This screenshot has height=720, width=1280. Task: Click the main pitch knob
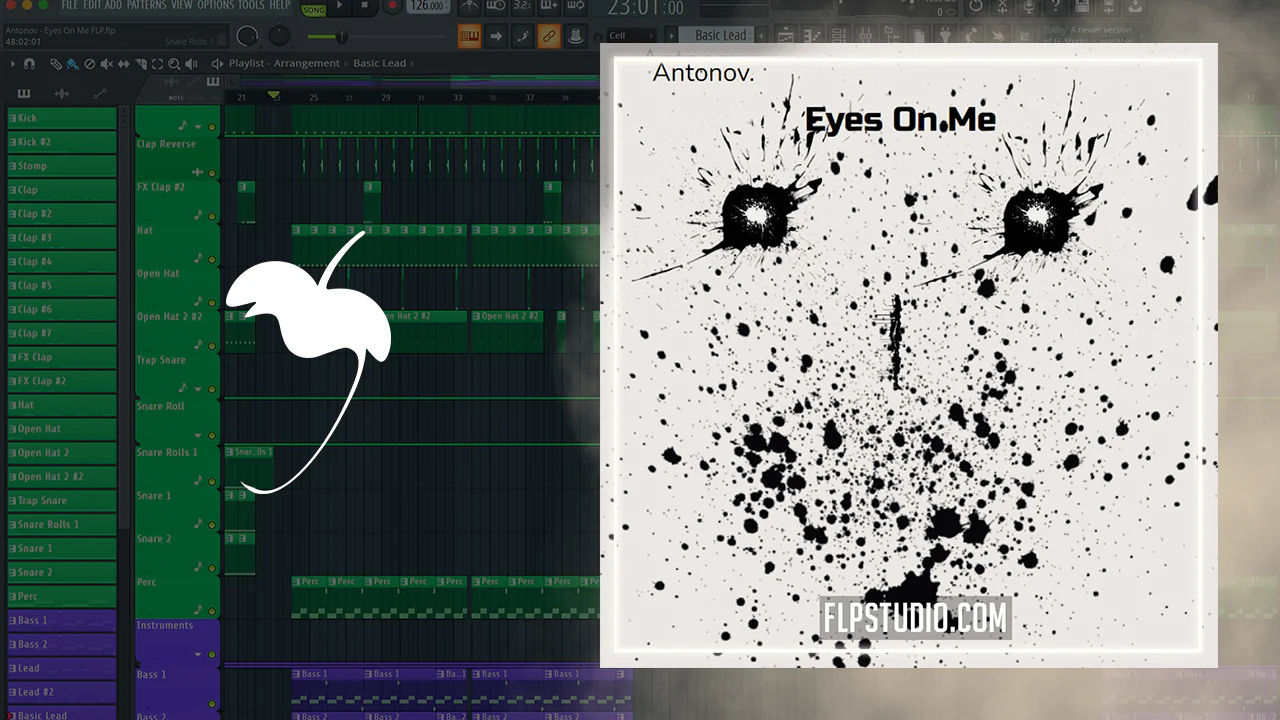280,37
